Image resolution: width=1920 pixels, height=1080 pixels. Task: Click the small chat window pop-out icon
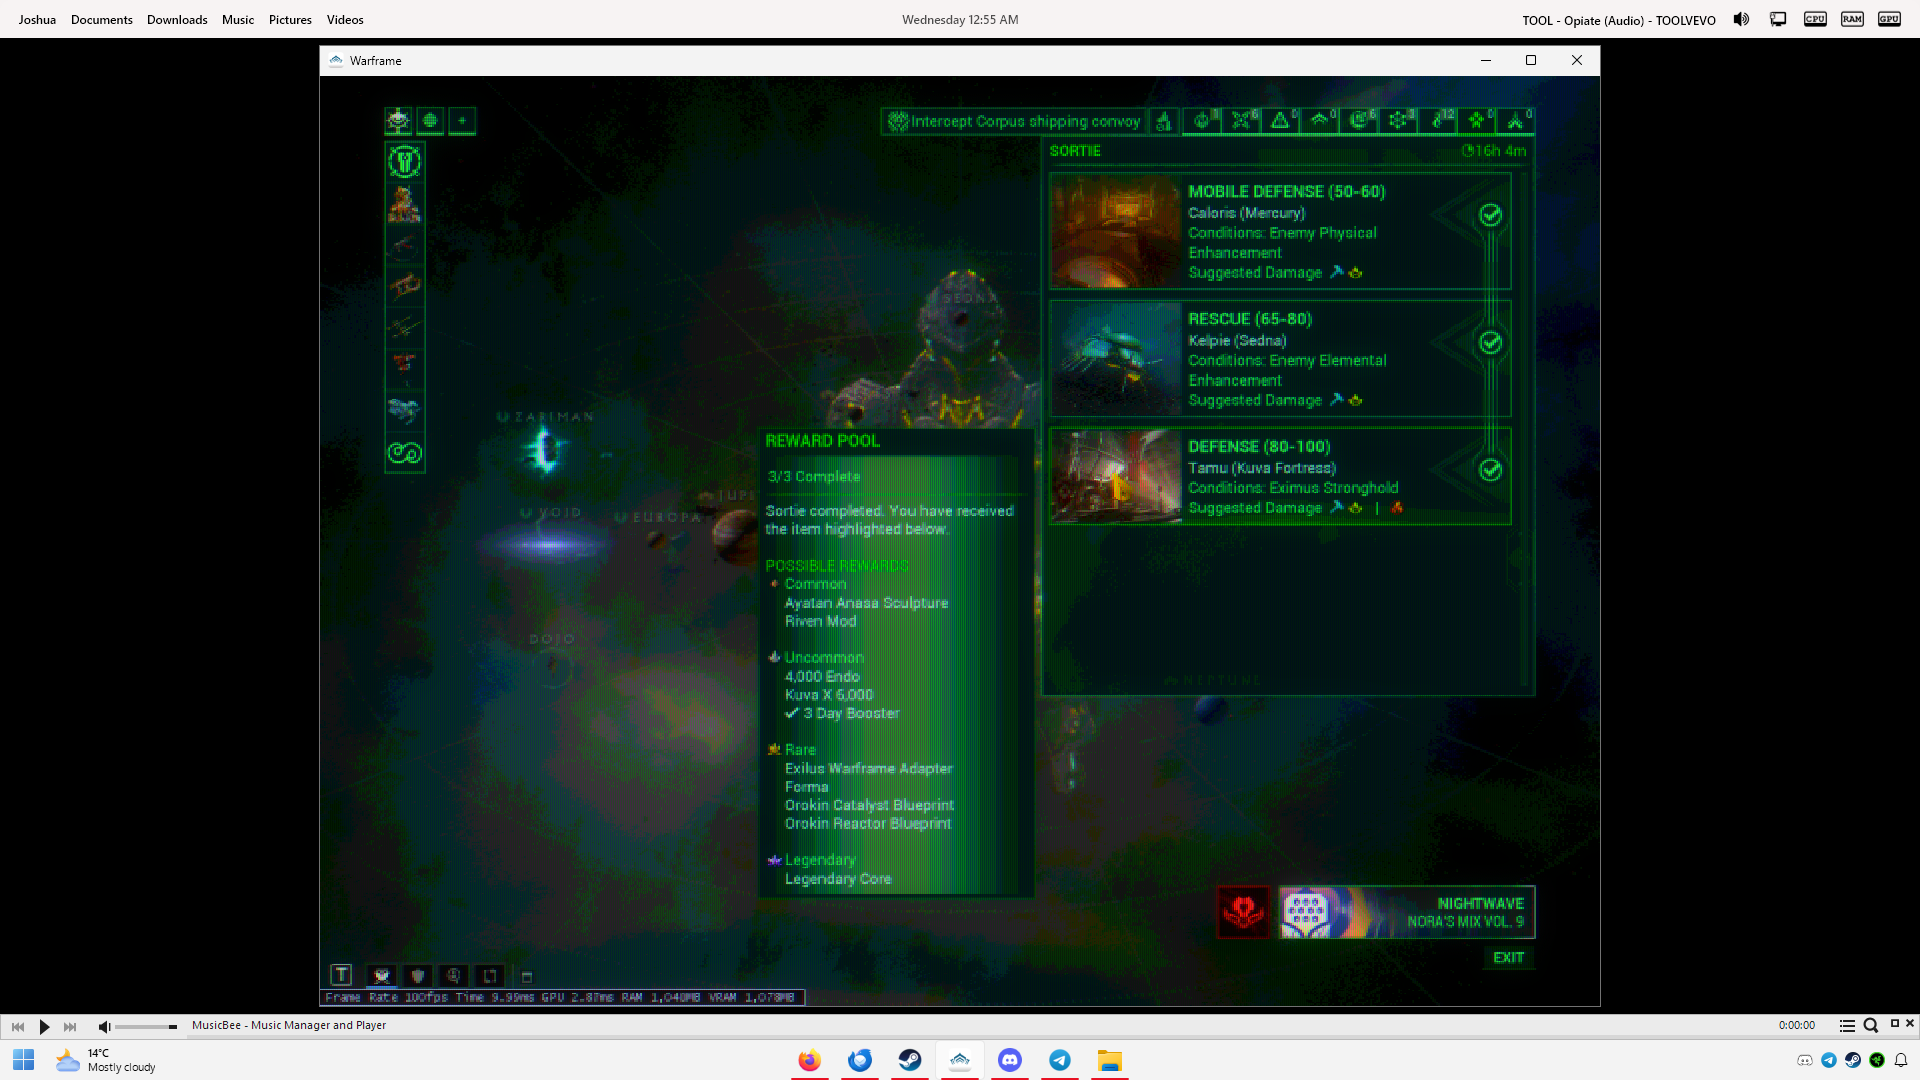tap(527, 977)
